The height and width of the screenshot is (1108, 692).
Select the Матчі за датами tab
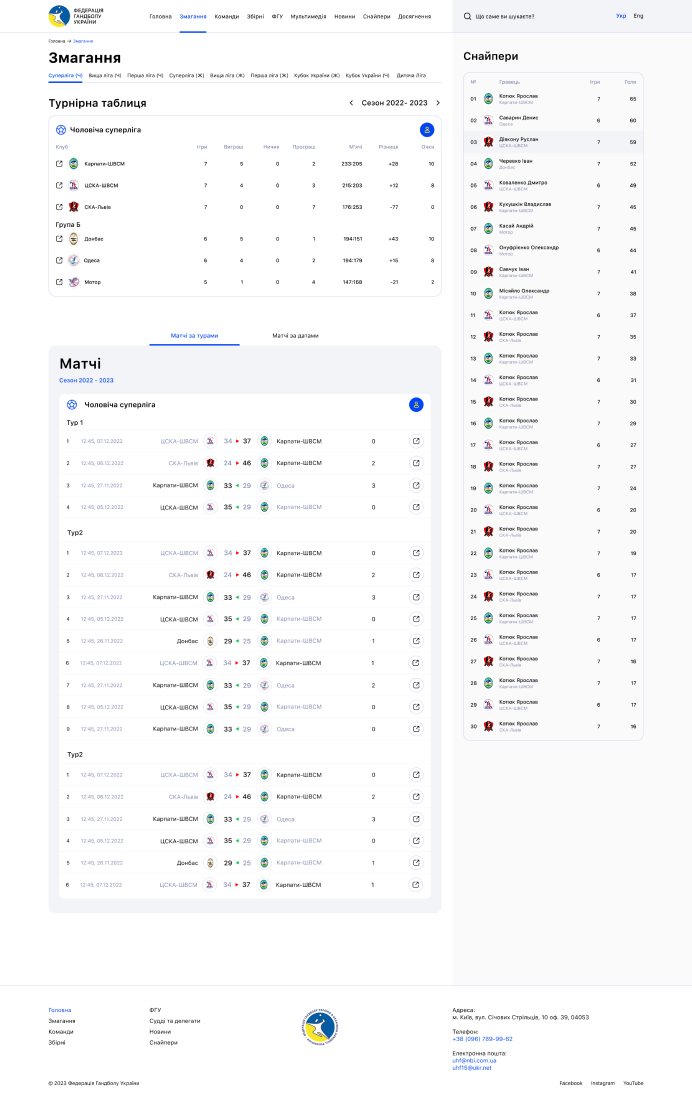[295, 336]
